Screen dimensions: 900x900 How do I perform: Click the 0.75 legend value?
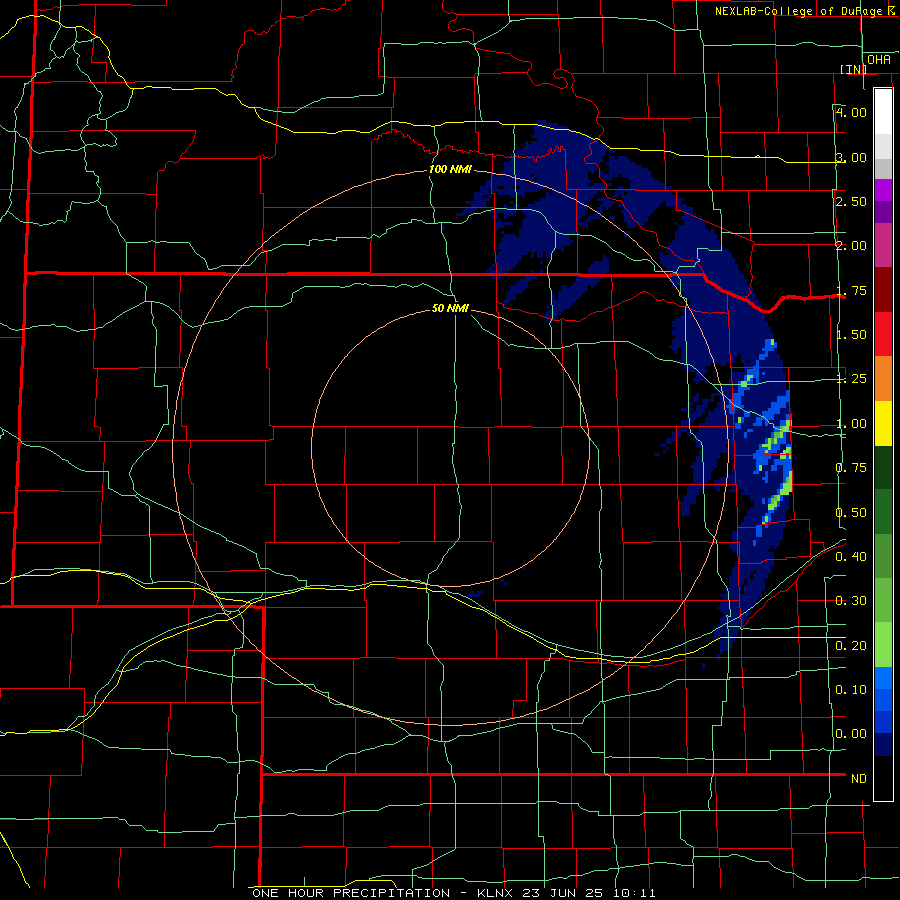click(x=851, y=468)
